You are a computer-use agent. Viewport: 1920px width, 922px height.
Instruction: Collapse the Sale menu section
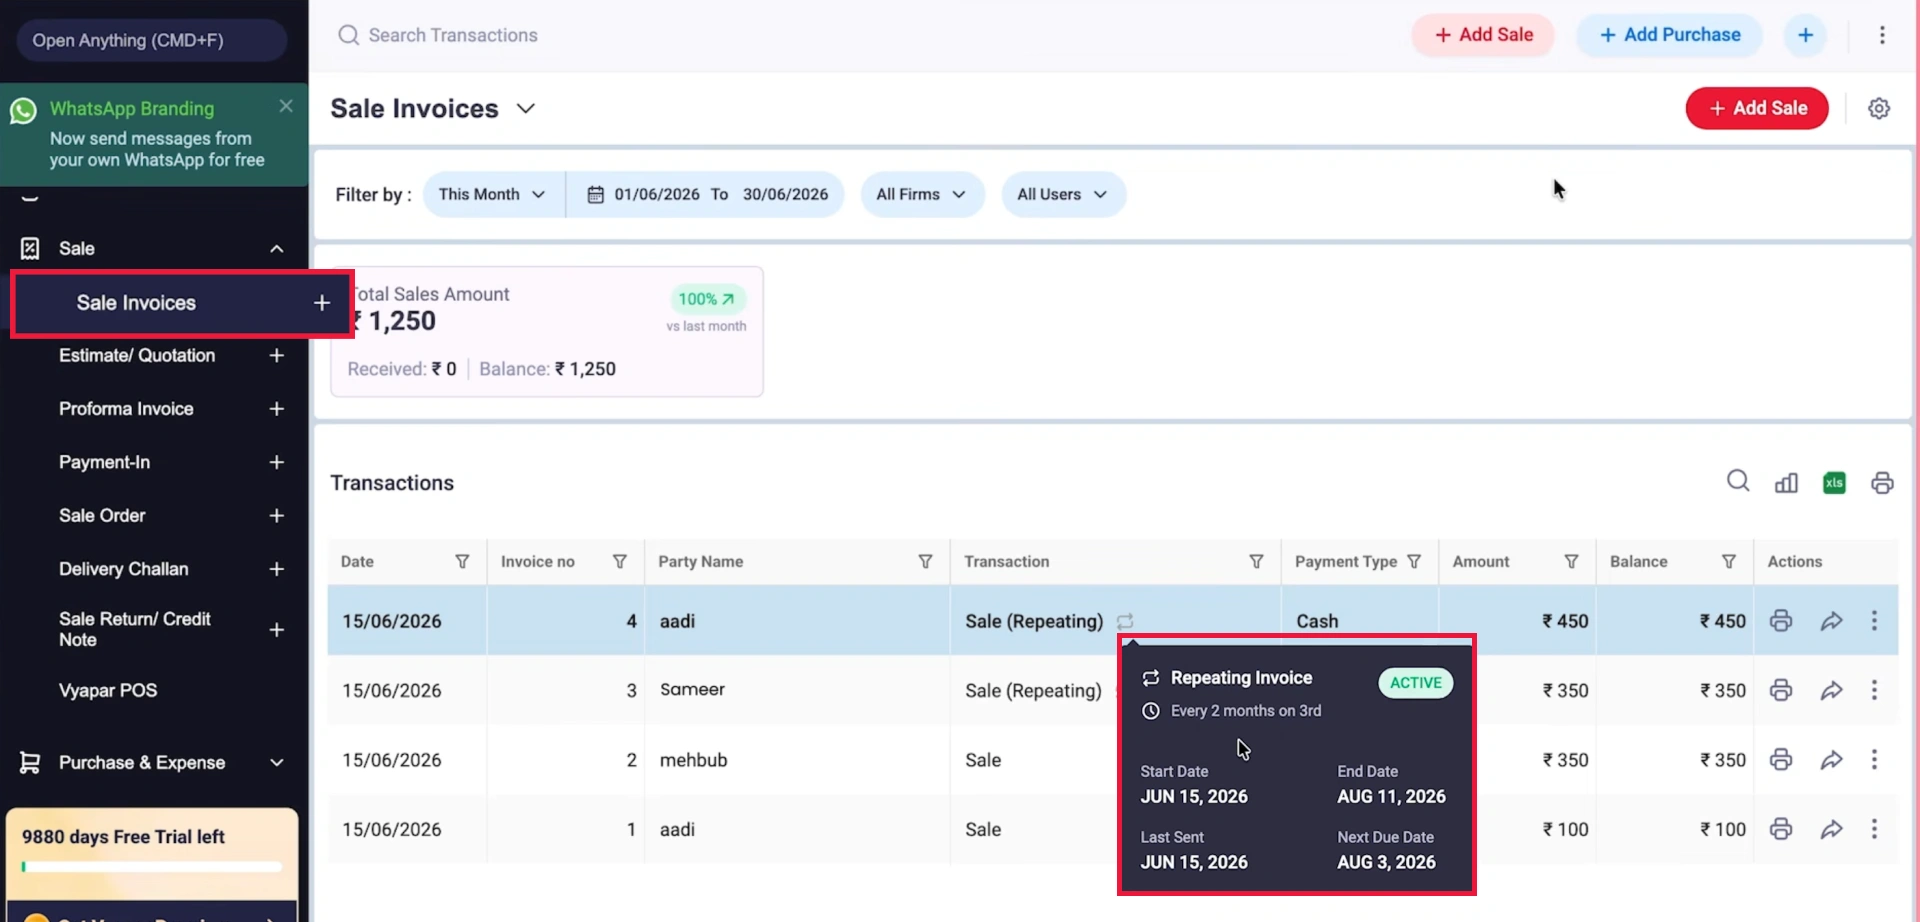(x=277, y=249)
